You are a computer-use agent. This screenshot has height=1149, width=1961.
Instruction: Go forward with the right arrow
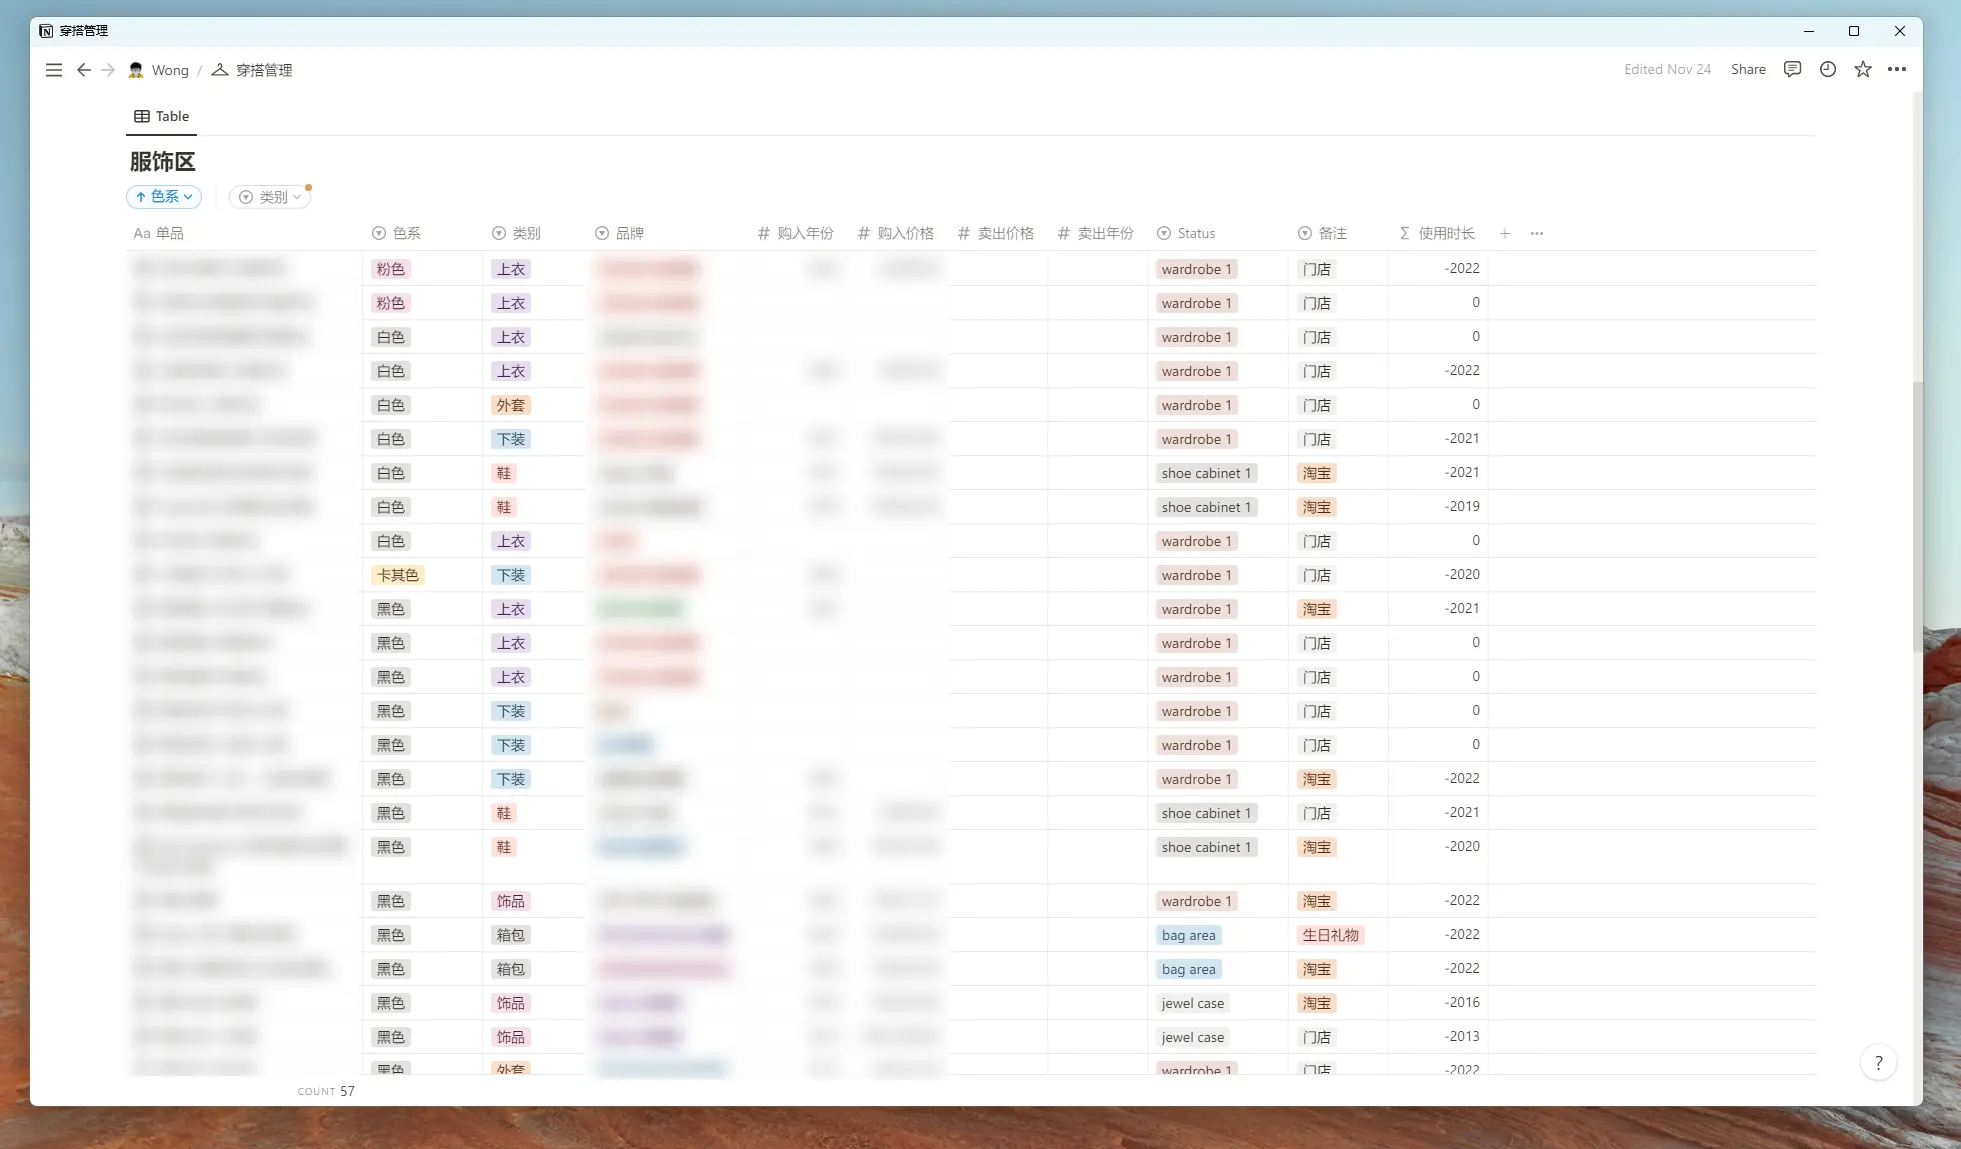[108, 70]
